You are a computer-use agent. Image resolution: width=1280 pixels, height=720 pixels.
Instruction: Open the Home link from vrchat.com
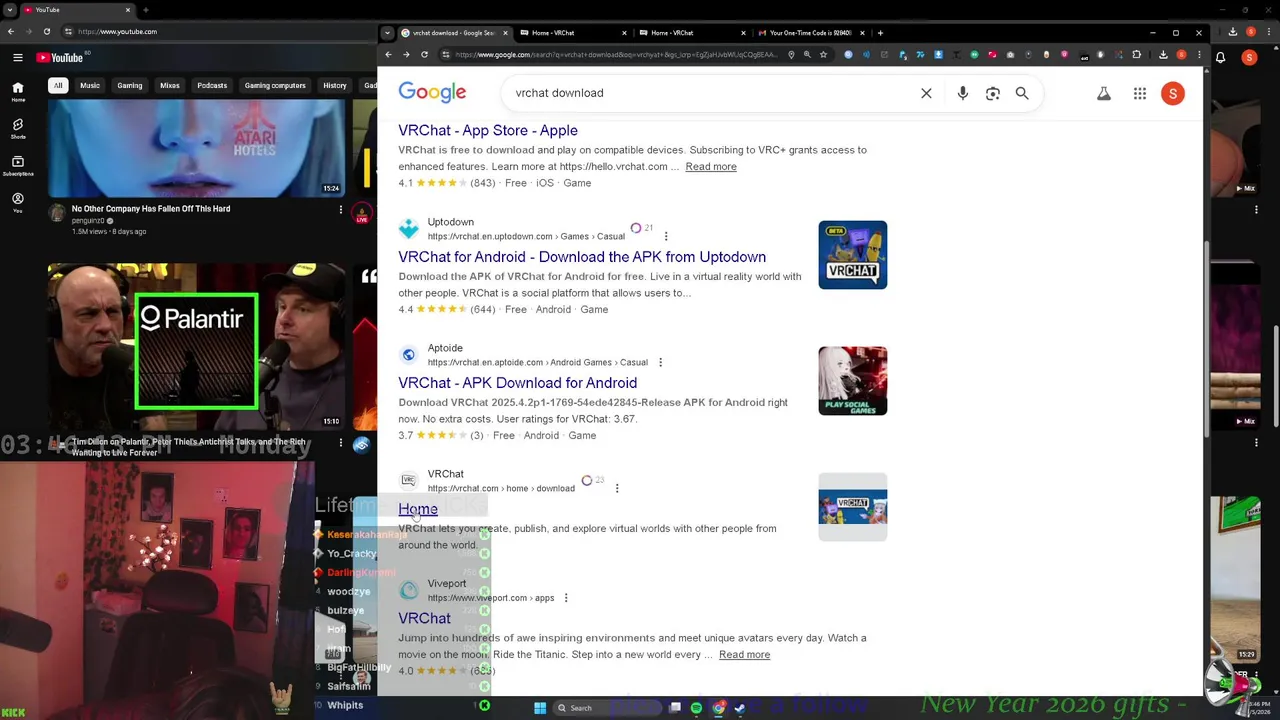pyautogui.click(x=418, y=509)
